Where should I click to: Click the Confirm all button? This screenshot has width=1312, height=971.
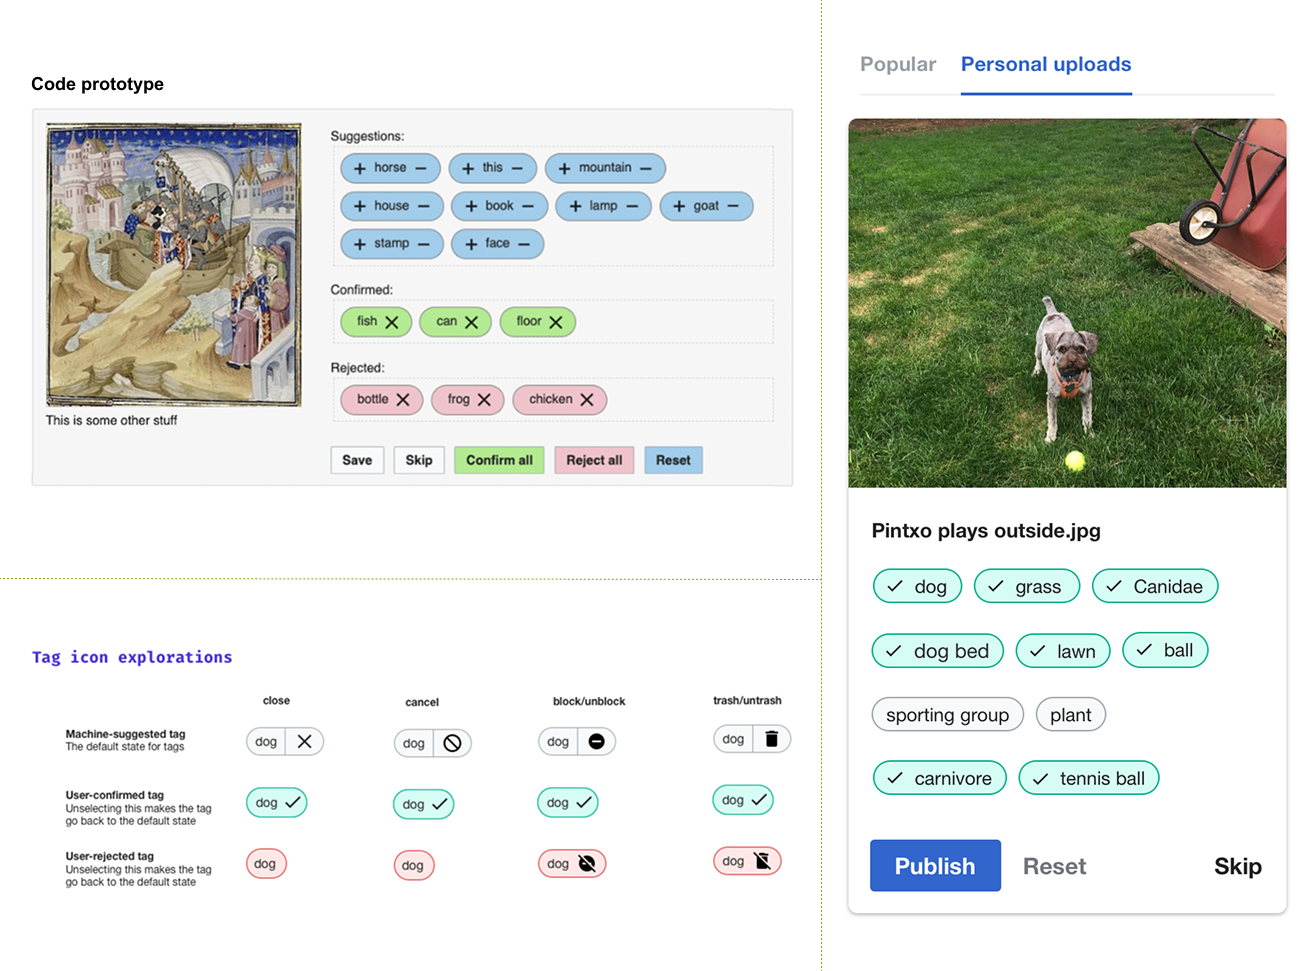click(499, 460)
